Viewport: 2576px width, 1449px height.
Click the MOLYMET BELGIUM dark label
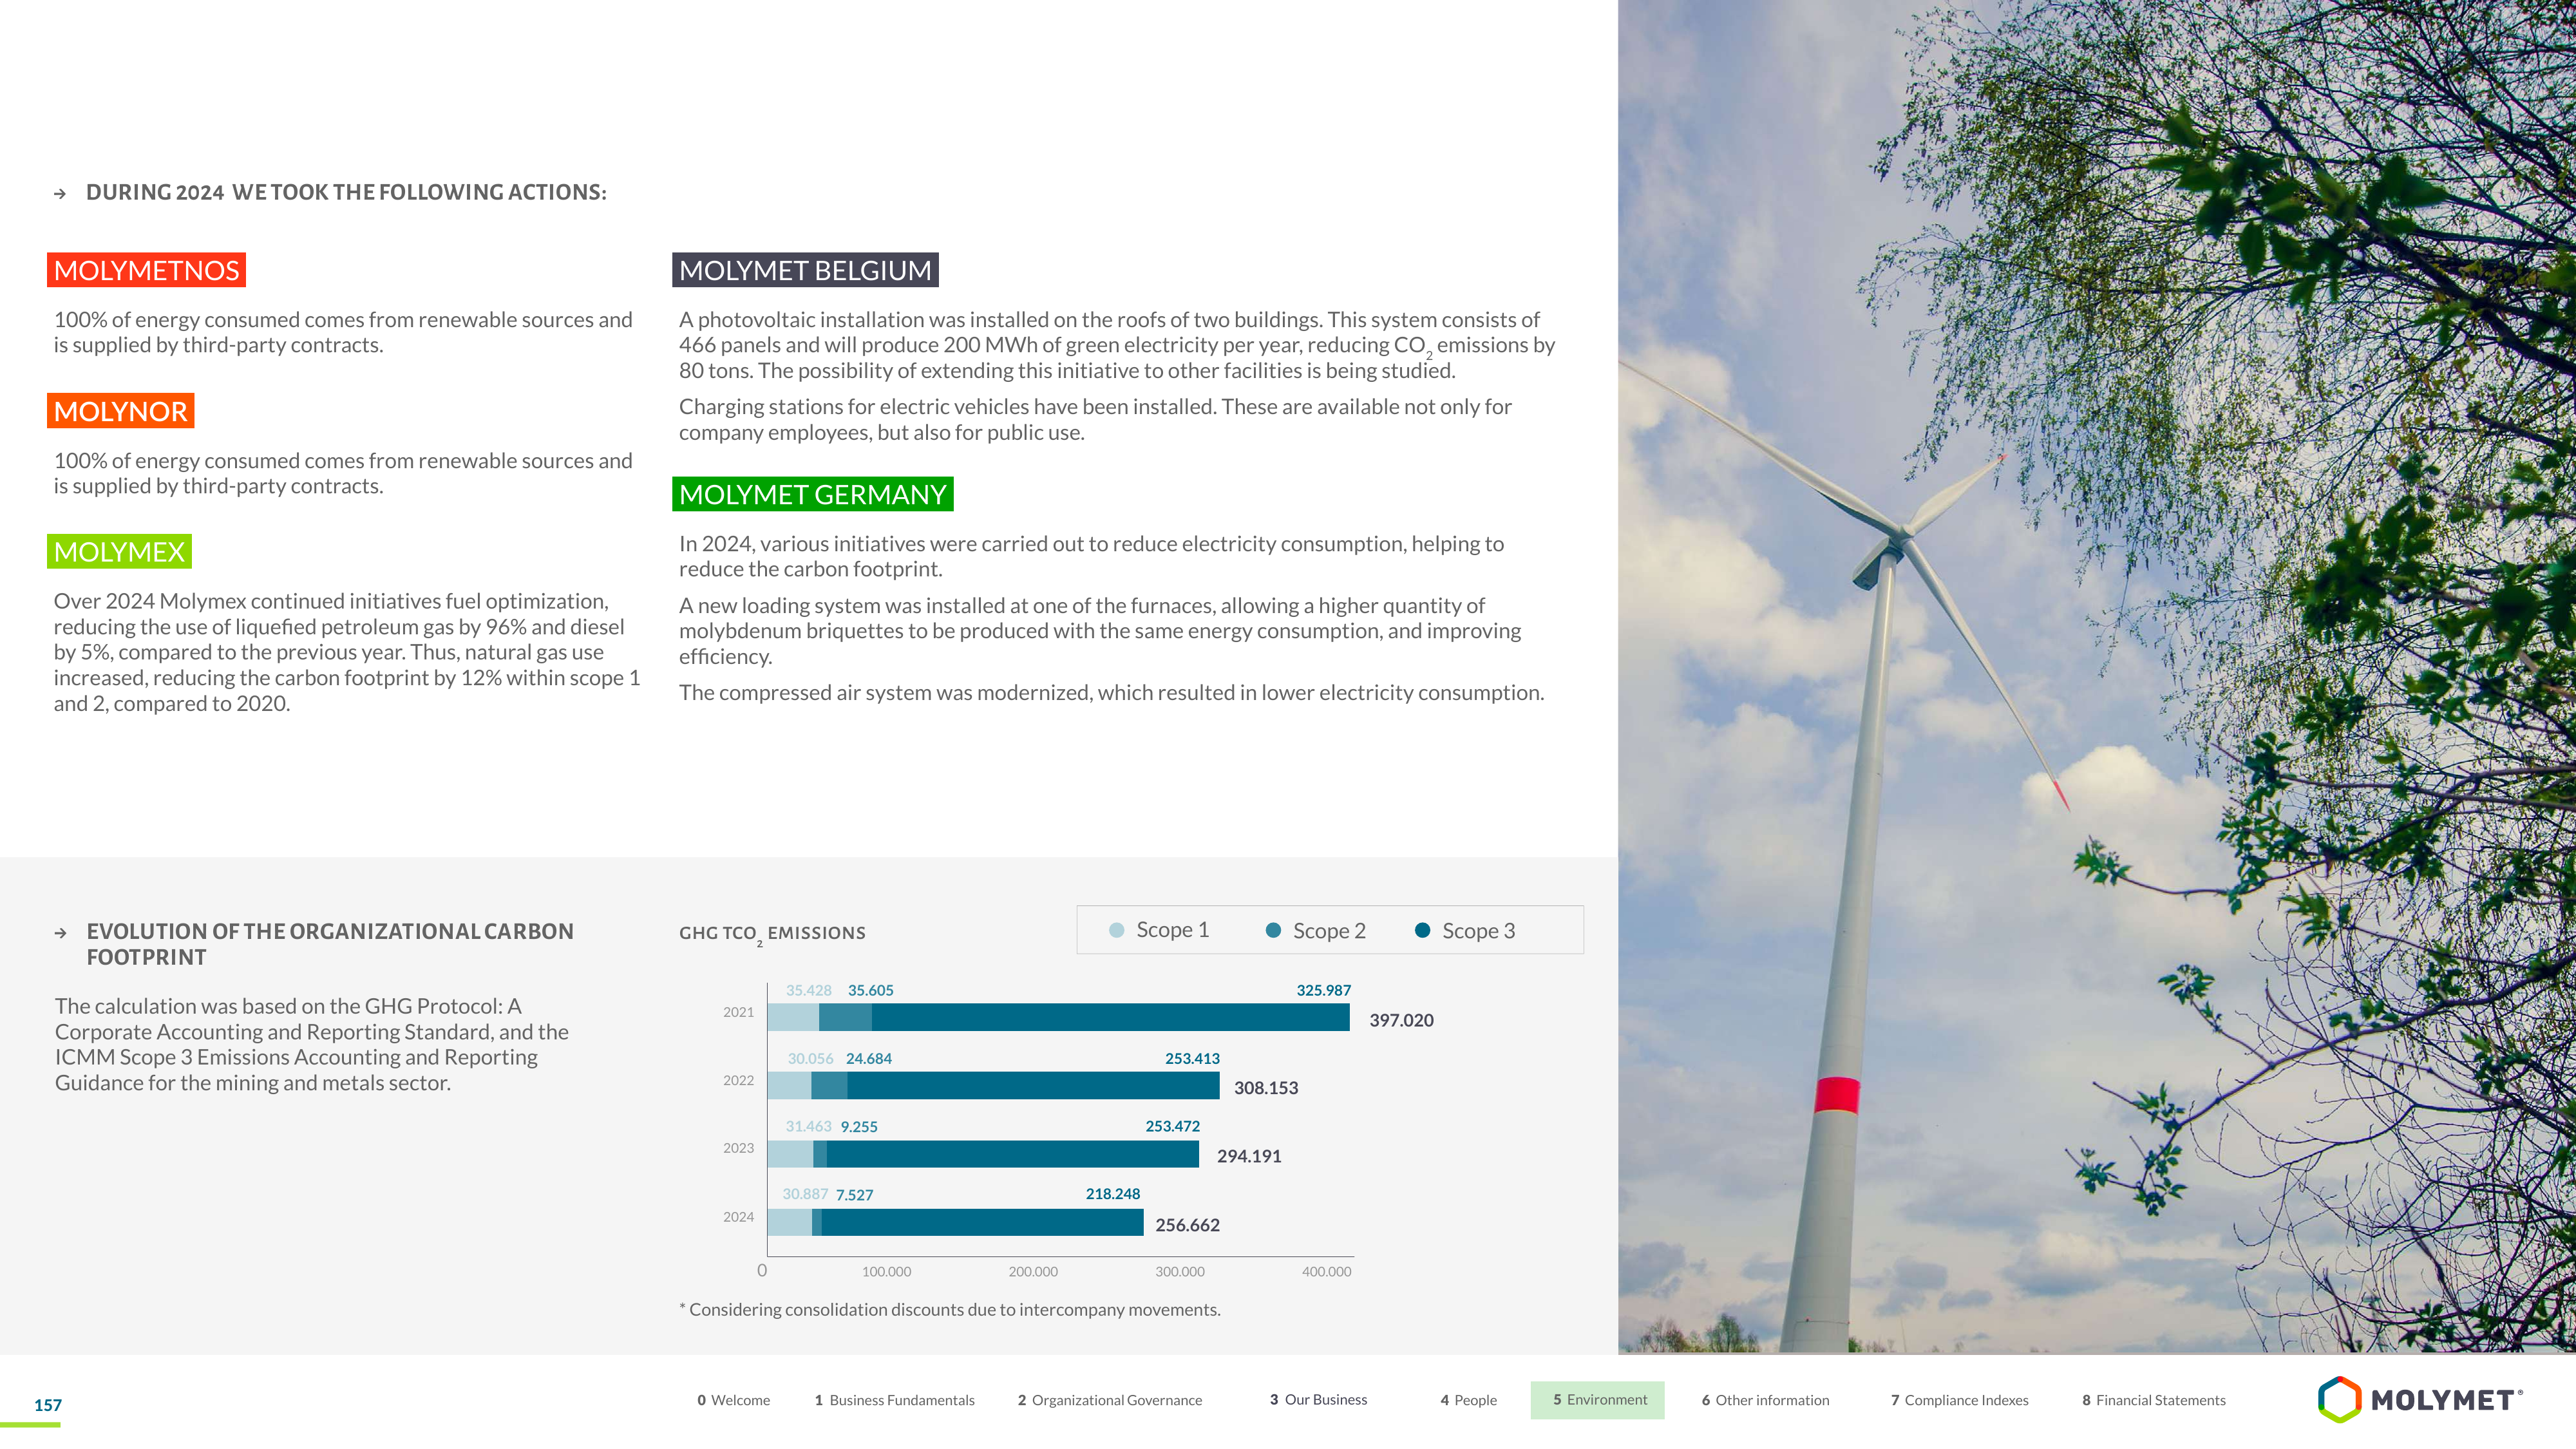tap(805, 270)
